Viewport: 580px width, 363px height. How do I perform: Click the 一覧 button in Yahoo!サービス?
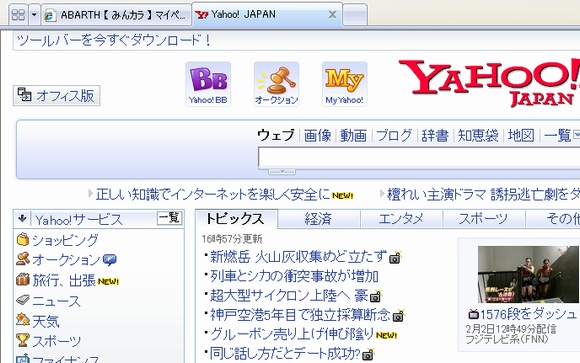(169, 218)
